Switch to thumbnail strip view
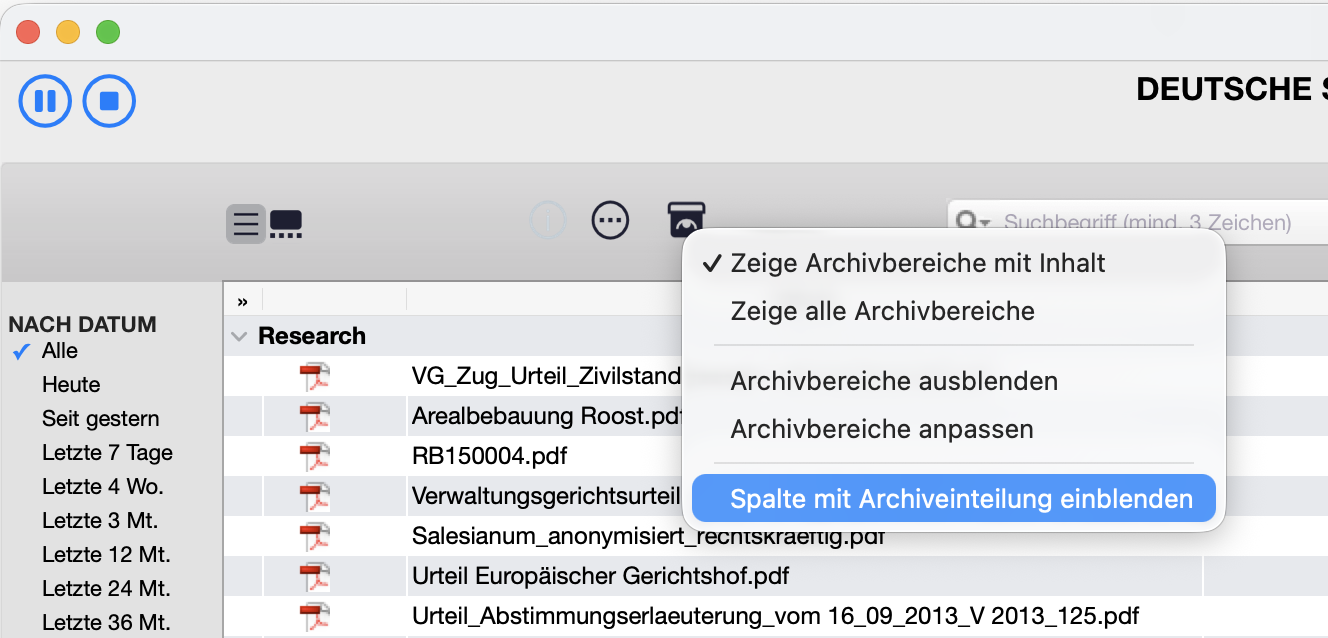 [x=286, y=224]
